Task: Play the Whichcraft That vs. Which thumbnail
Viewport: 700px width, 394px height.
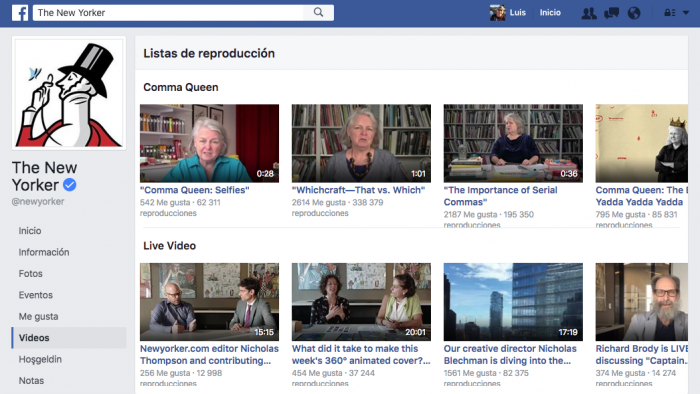Action: tap(361, 143)
